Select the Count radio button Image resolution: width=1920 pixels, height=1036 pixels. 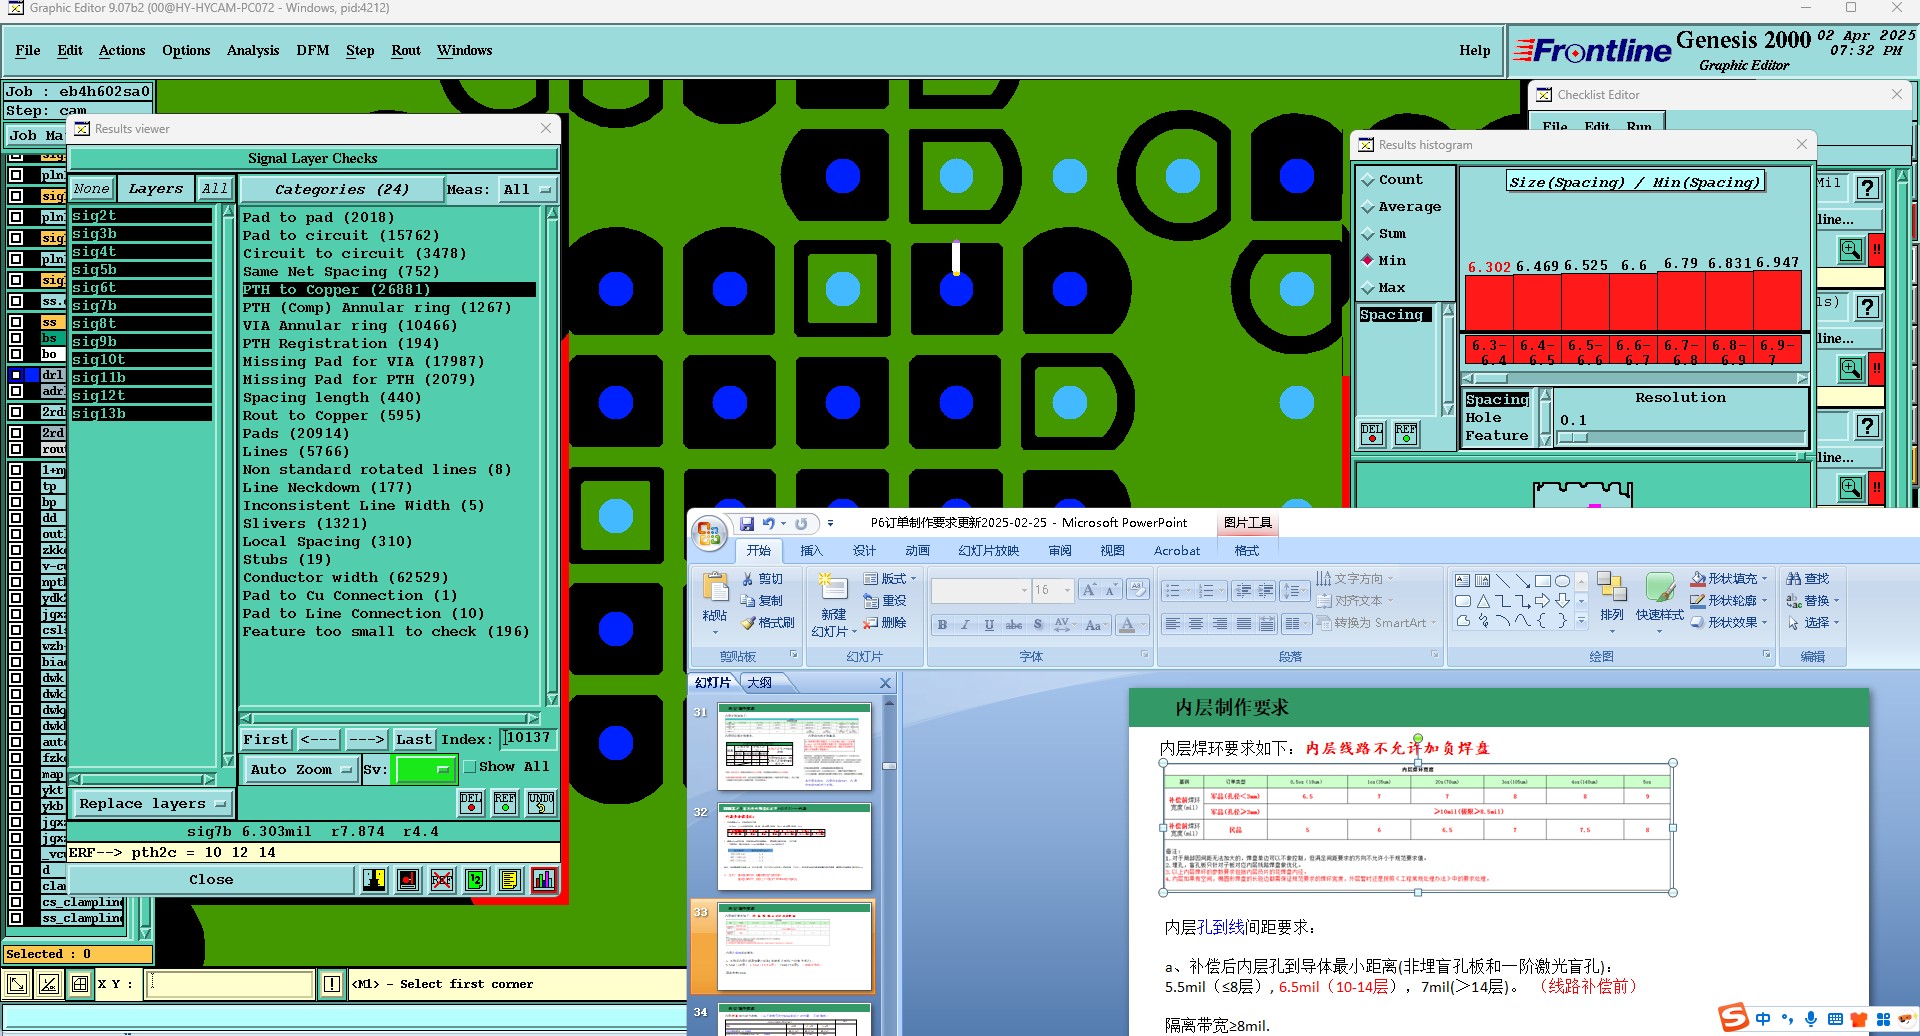(x=1368, y=180)
